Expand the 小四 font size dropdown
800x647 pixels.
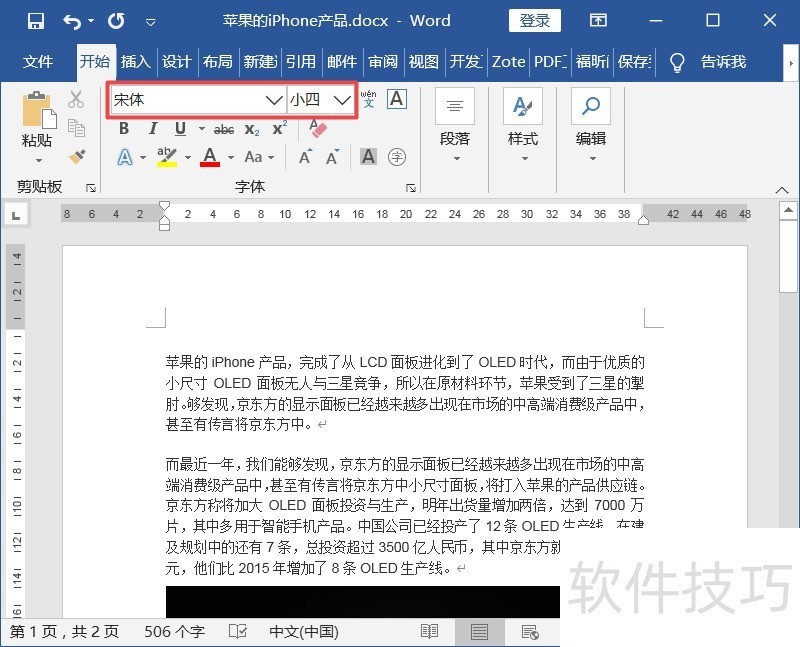click(x=342, y=99)
